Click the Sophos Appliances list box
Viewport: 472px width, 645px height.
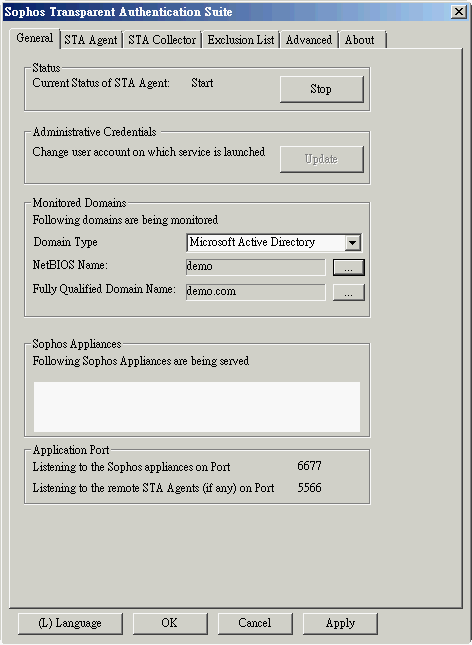[197, 407]
